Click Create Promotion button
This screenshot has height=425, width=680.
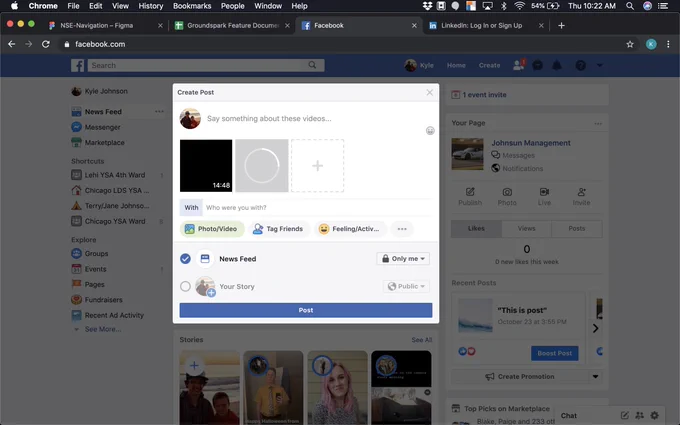[x=520, y=376]
